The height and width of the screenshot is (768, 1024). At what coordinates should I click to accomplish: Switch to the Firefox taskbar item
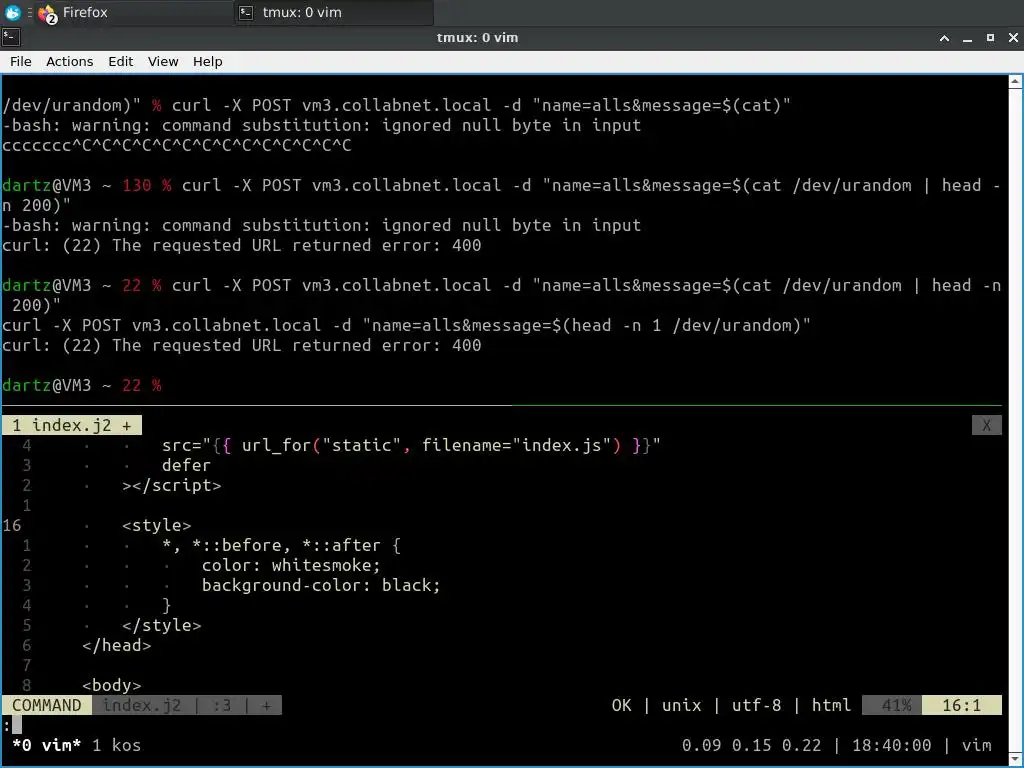(134, 12)
